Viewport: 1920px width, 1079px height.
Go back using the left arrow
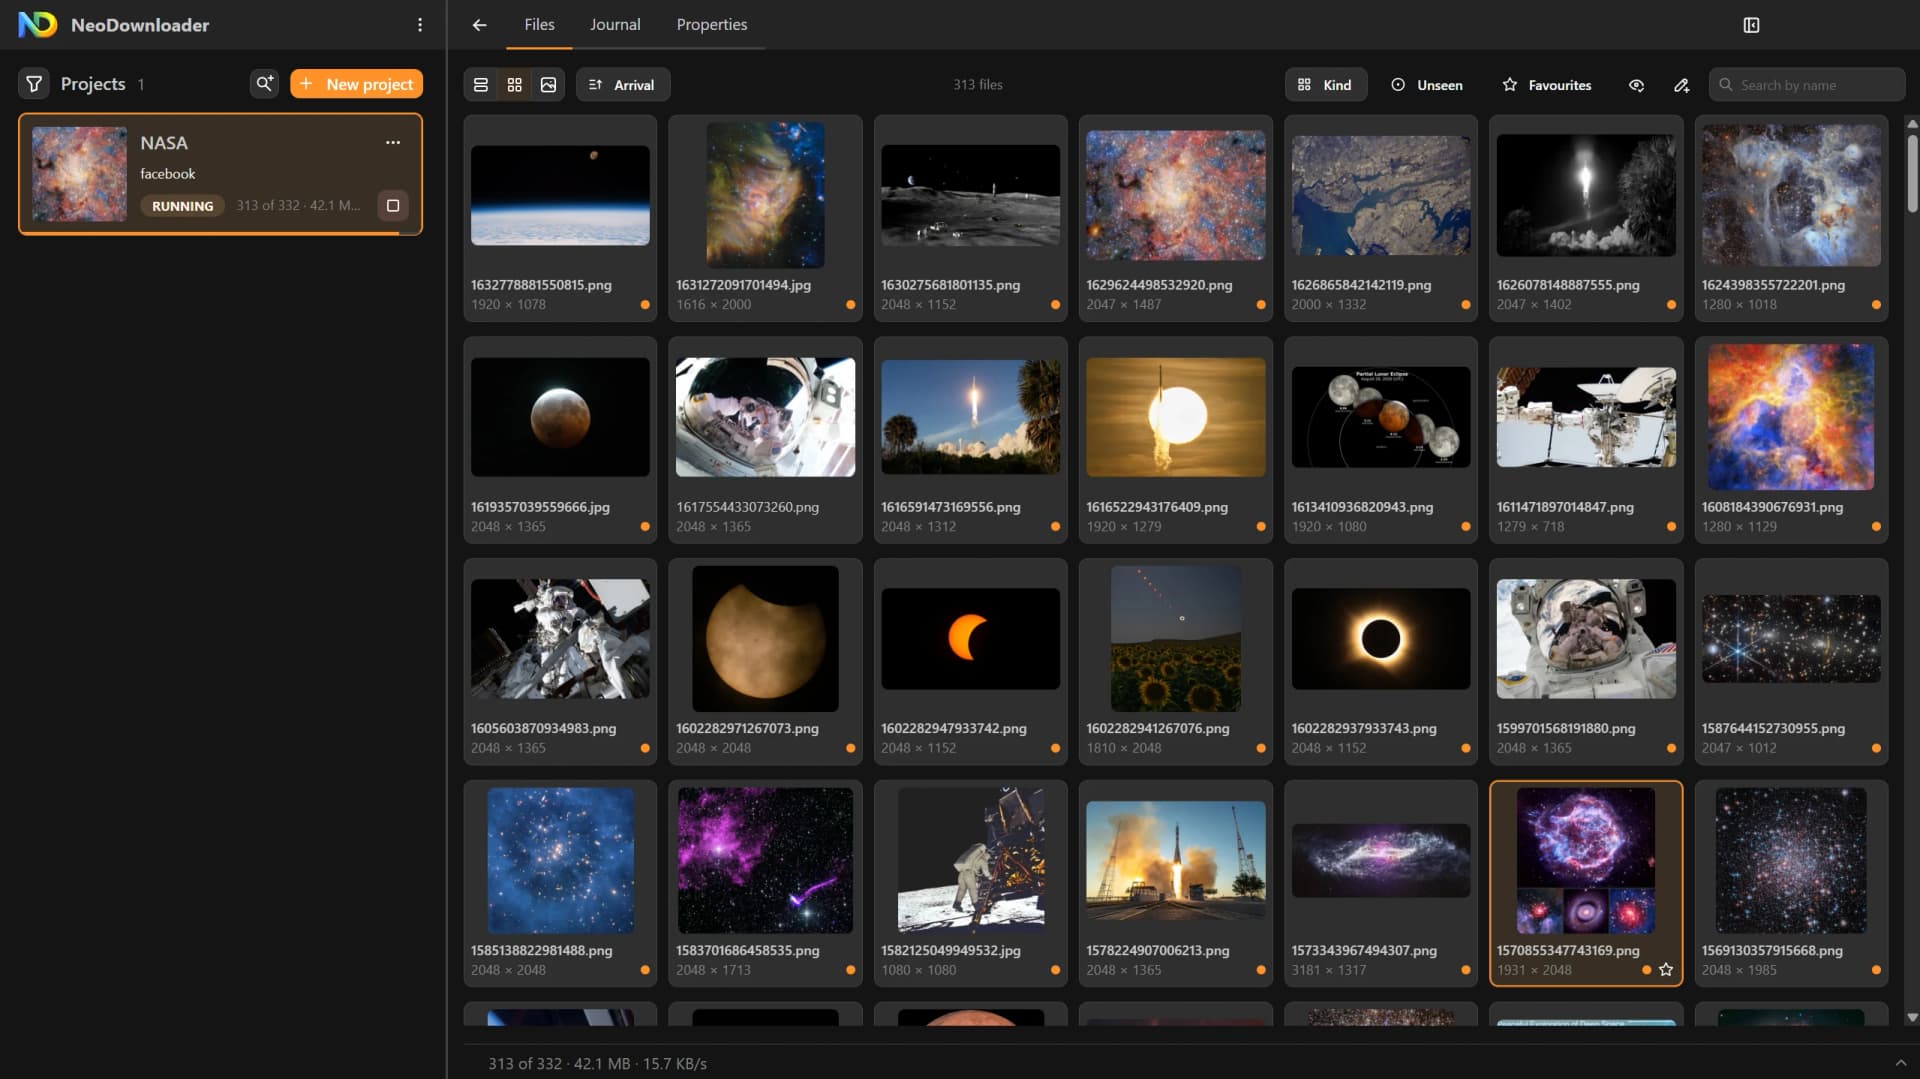pyautogui.click(x=480, y=25)
